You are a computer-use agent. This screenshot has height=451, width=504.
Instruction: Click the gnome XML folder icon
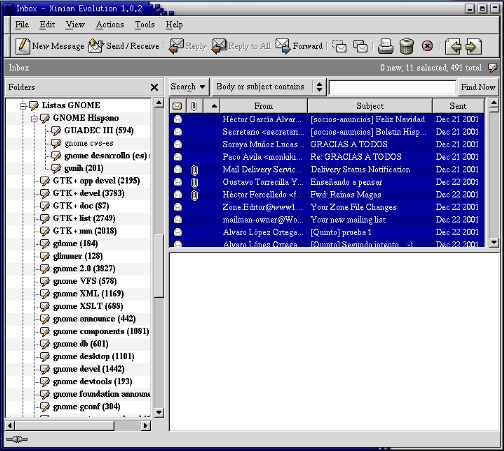click(45, 294)
